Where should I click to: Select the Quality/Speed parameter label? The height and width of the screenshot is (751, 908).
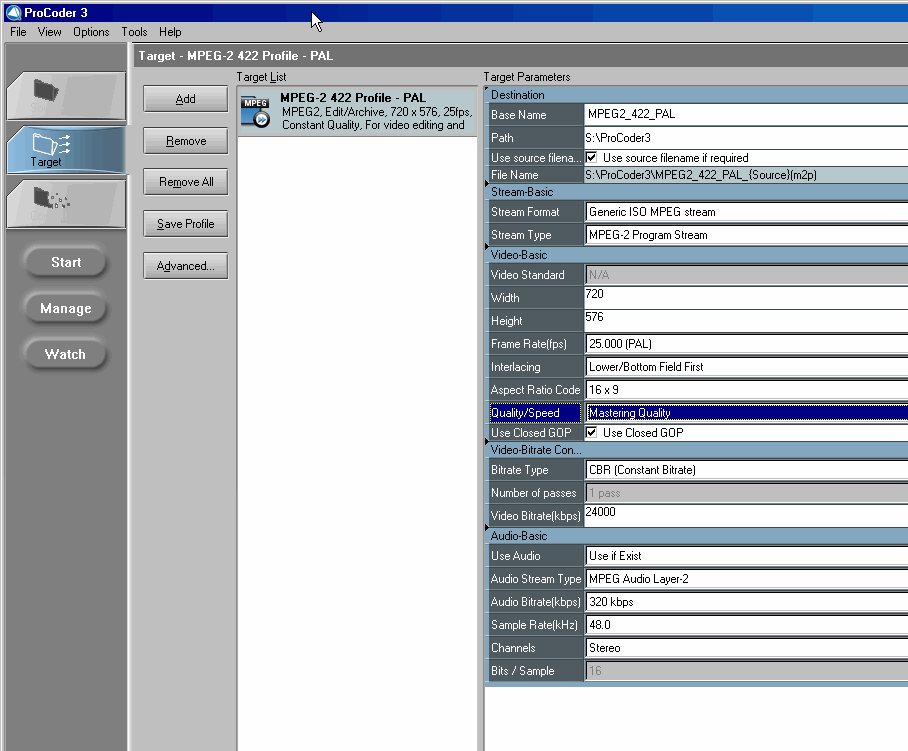(x=535, y=413)
